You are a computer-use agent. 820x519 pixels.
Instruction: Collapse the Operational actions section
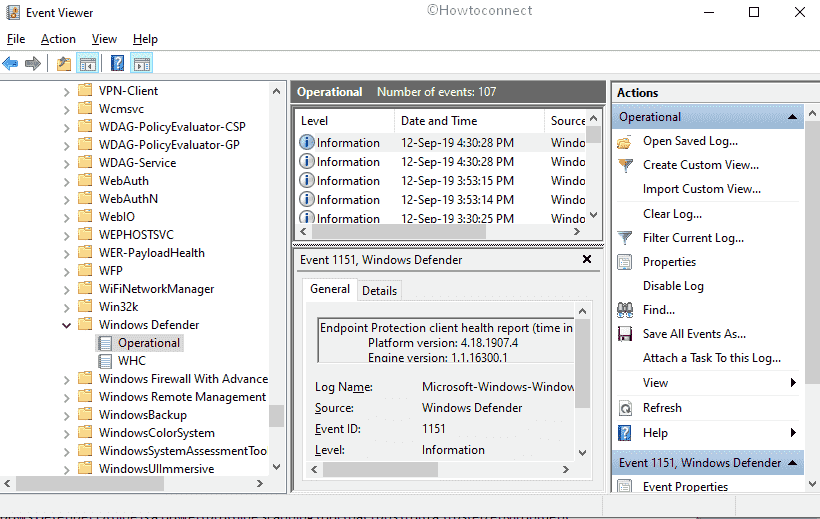point(792,117)
